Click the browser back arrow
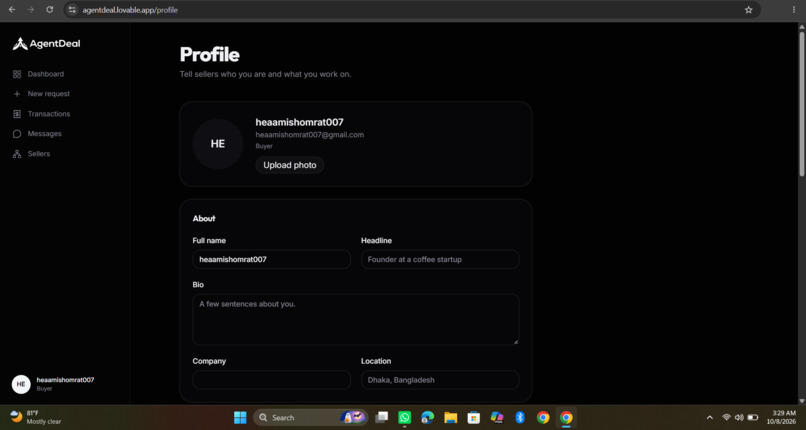The height and width of the screenshot is (430, 806). click(x=12, y=10)
